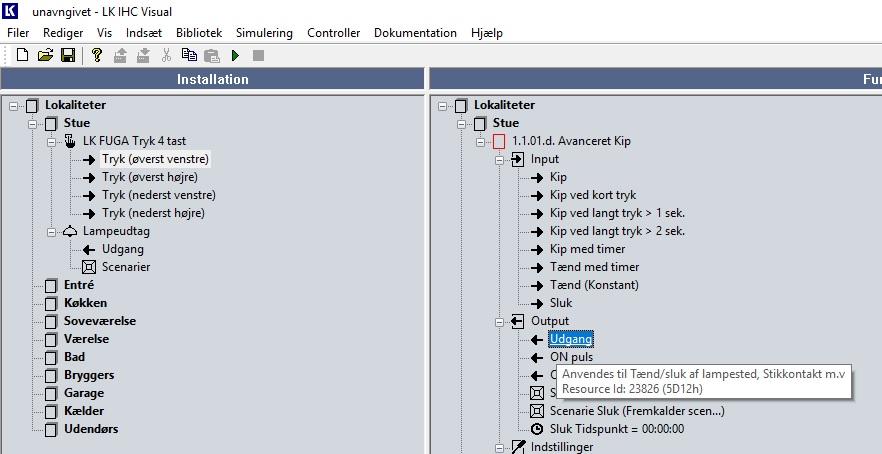The width and height of the screenshot is (882, 454).
Task: Collapse the Output group in function tree
Action: [499, 321]
